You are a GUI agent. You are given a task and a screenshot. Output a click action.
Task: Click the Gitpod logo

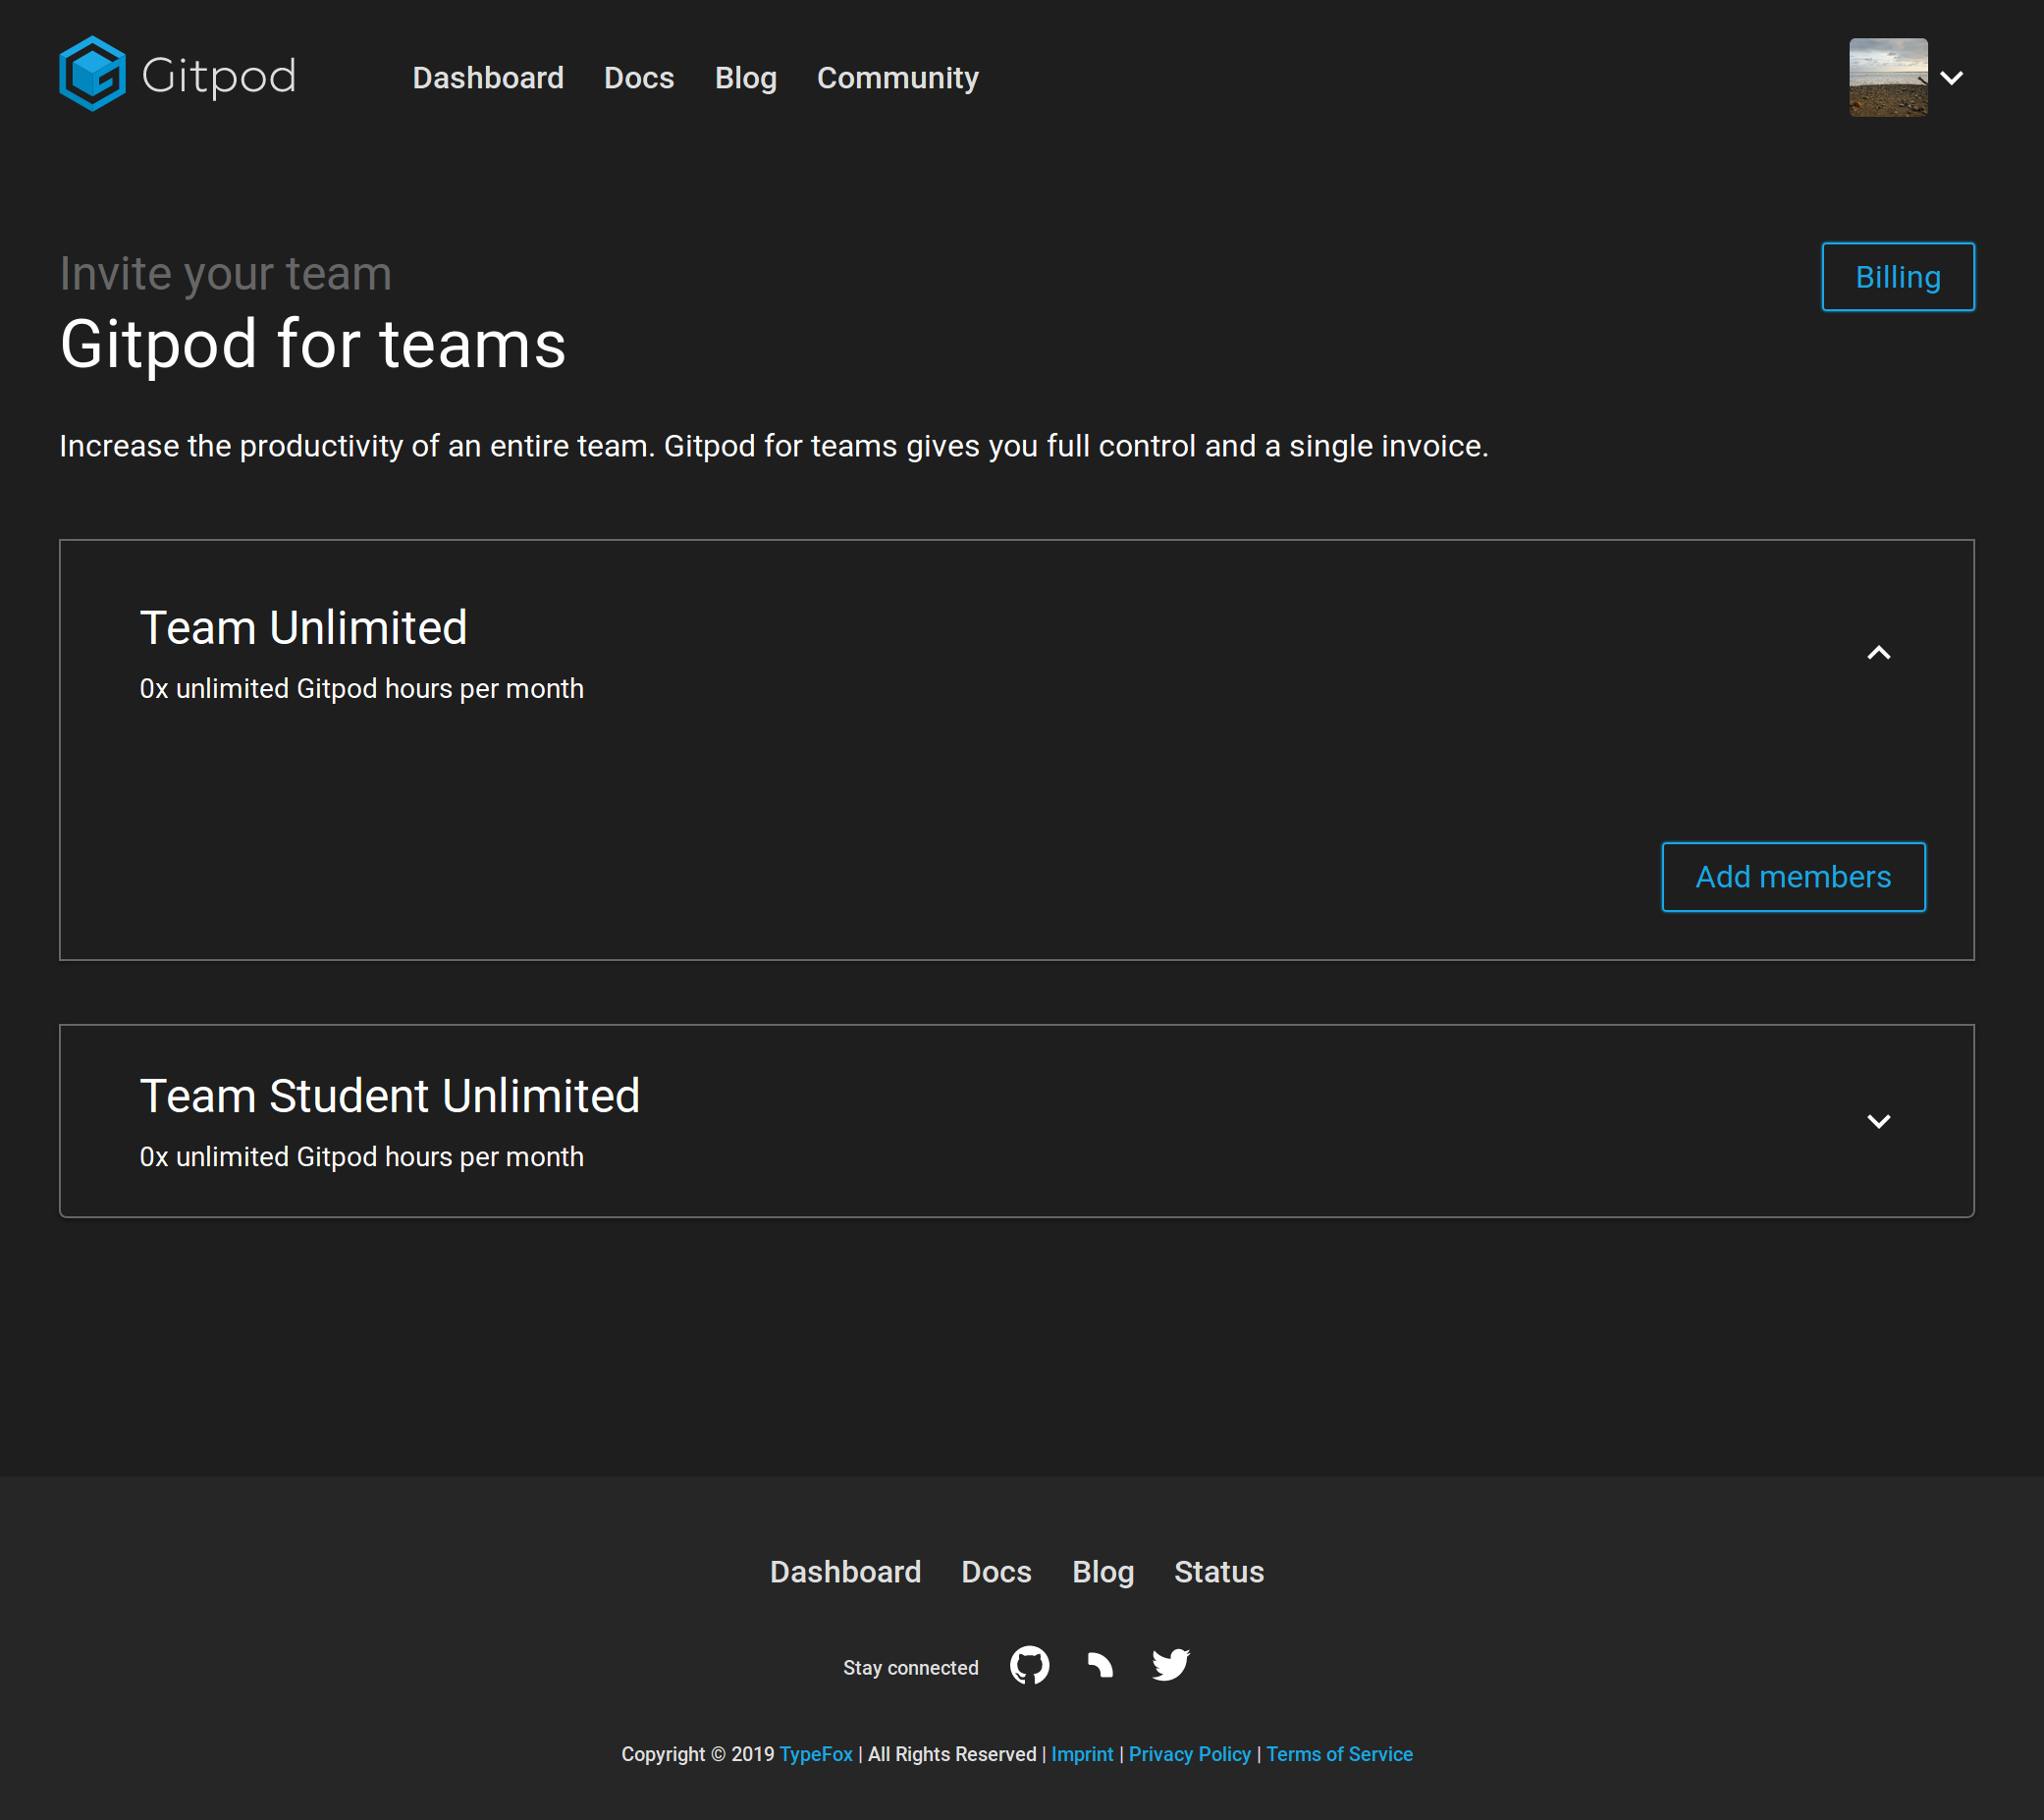point(176,74)
